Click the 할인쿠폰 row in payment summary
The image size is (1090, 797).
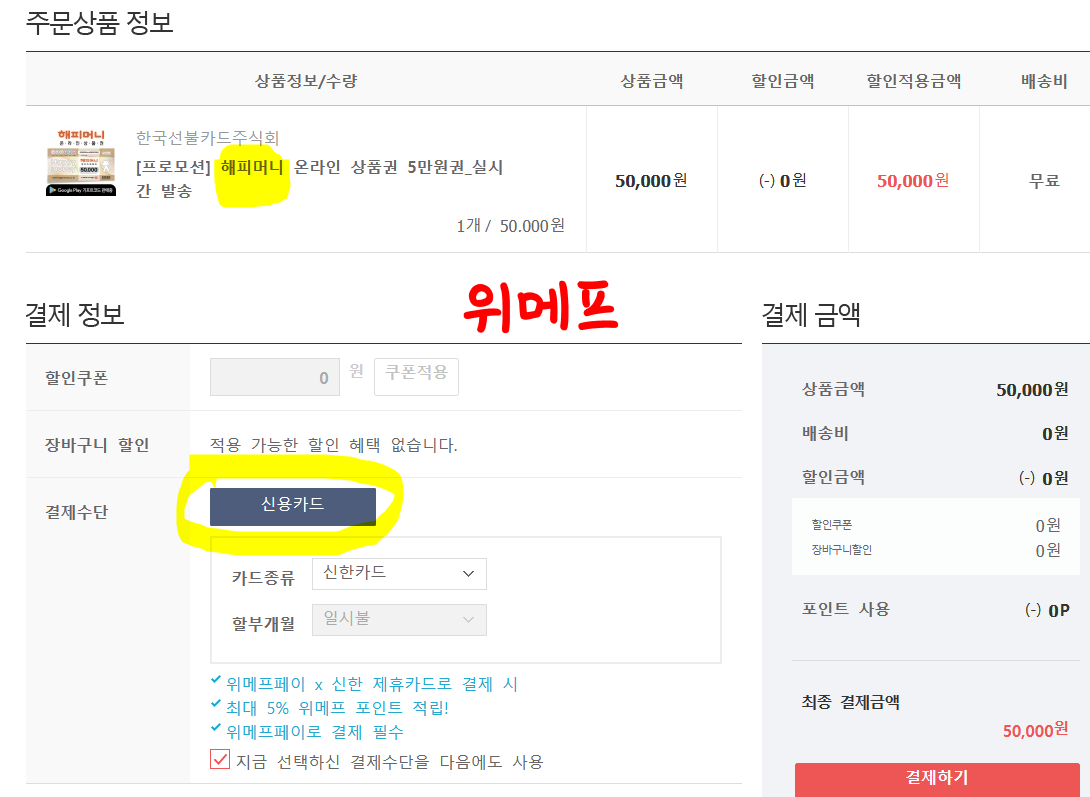point(936,525)
